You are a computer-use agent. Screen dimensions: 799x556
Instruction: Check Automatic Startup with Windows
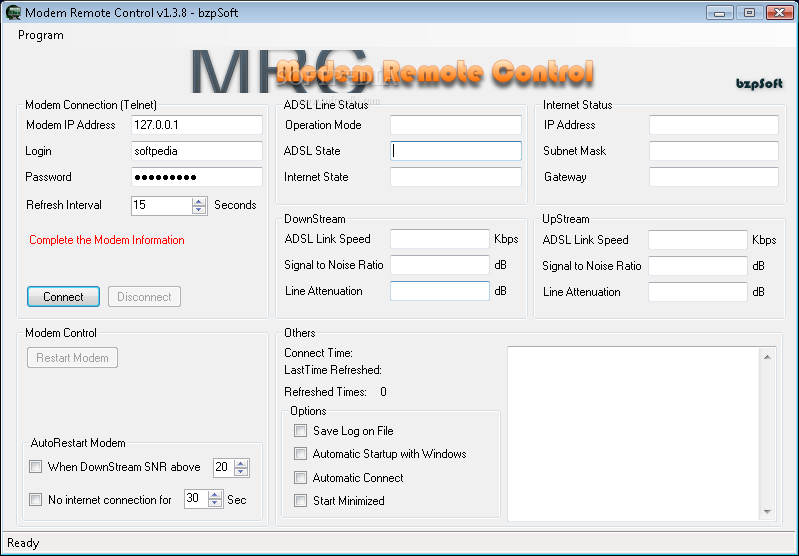pyautogui.click(x=301, y=454)
